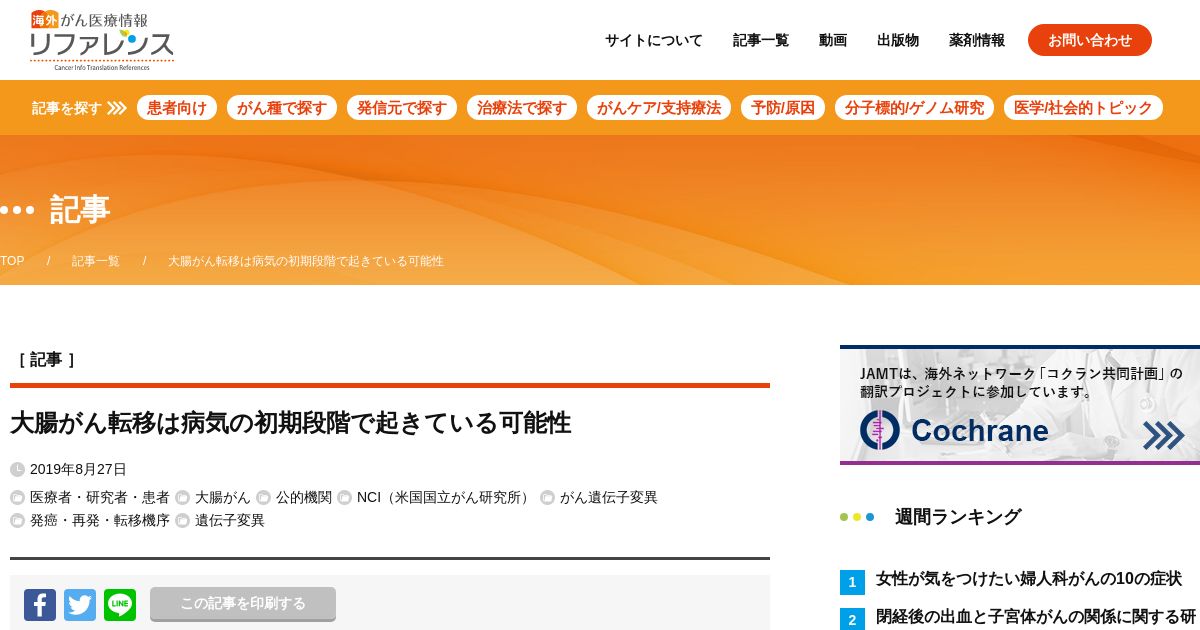
Task: Open 記事一覧 in top navigation
Action: (761, 40)
